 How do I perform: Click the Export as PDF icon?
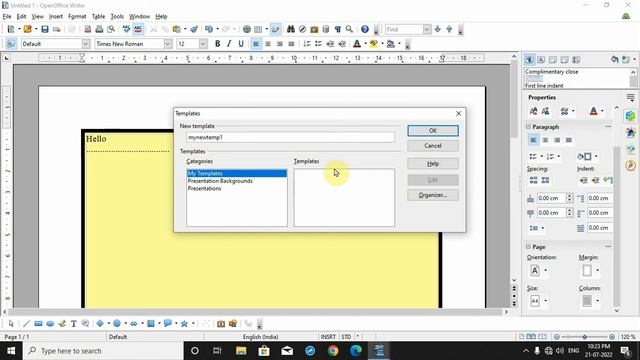(88, 29)
